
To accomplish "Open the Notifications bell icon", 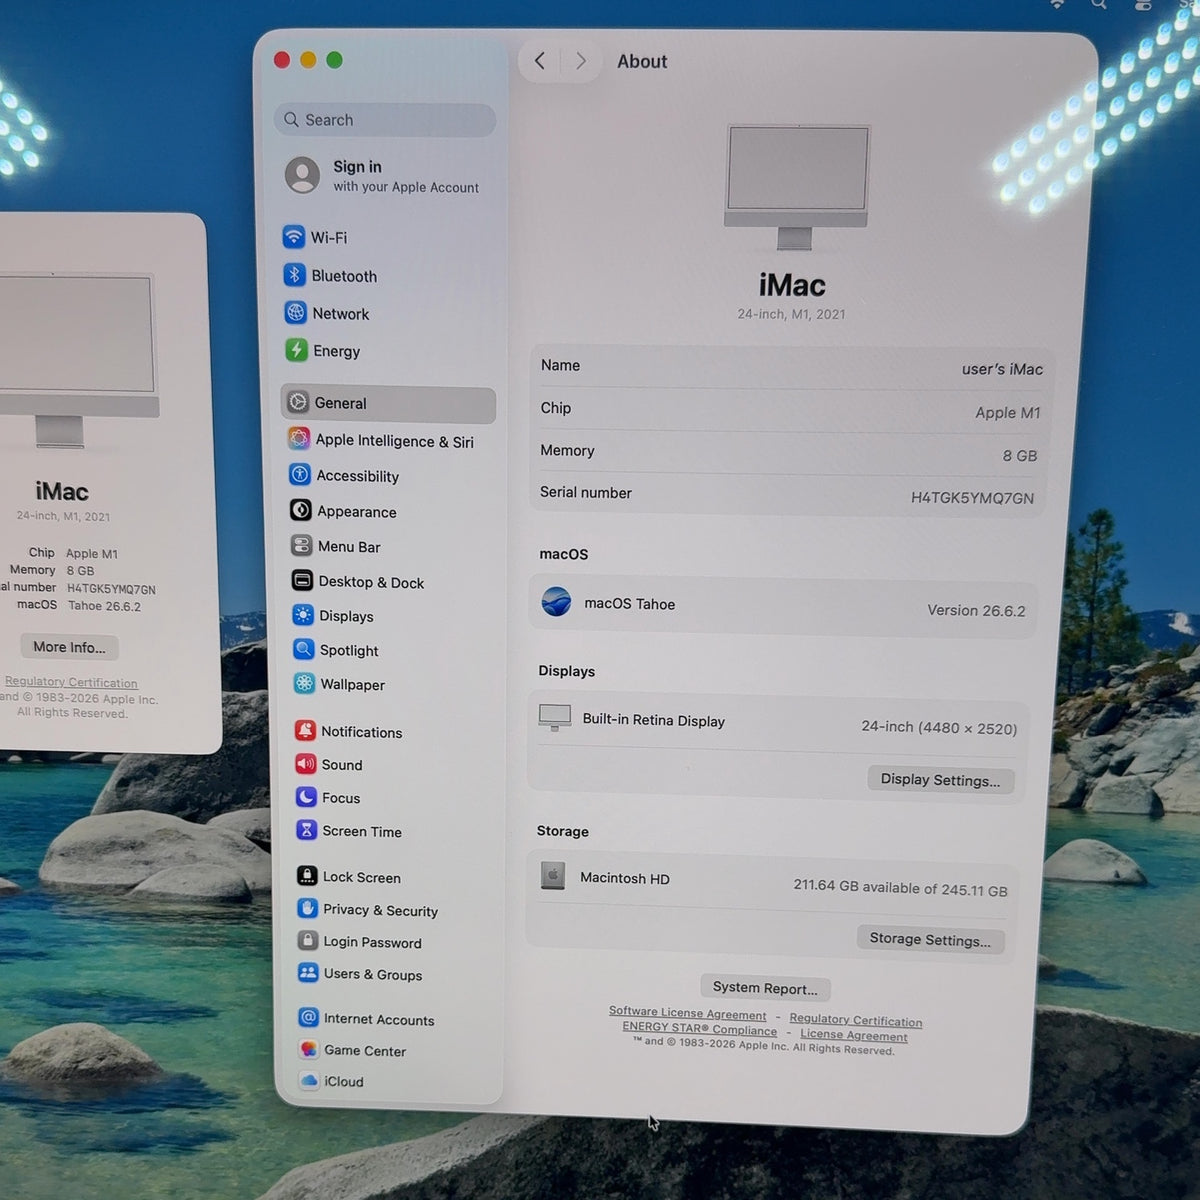I will pos(305,731).
